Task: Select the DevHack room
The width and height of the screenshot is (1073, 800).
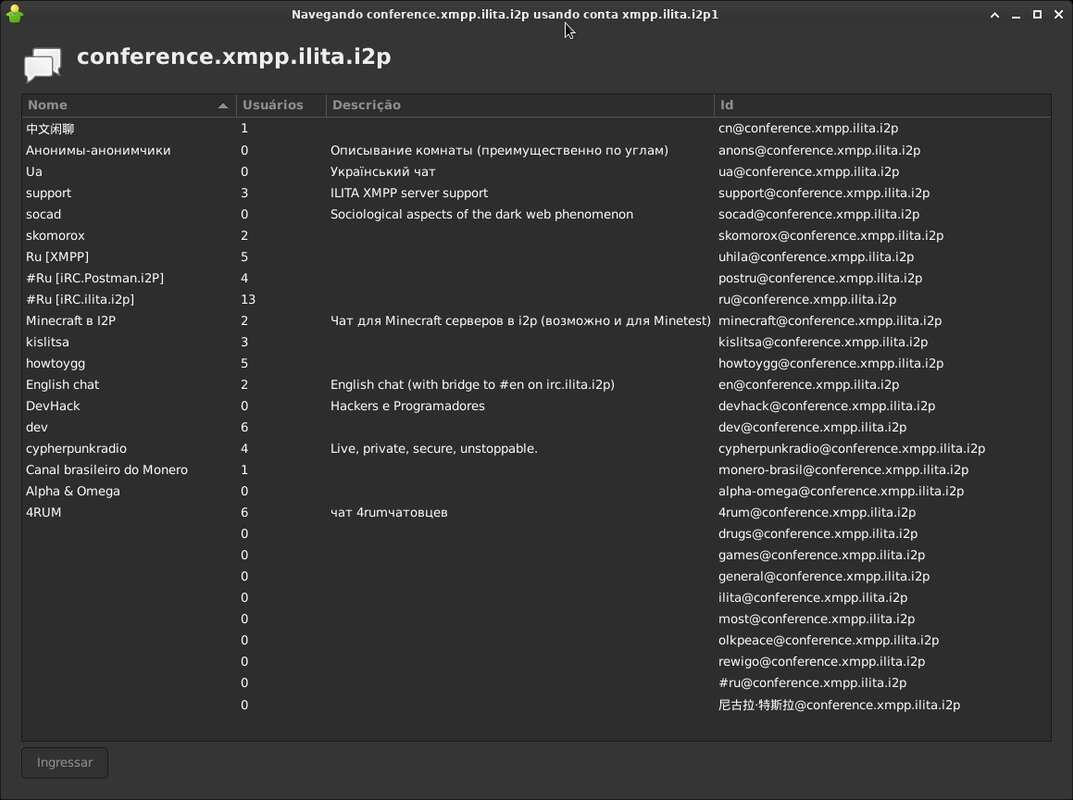Action: [536, 405]
